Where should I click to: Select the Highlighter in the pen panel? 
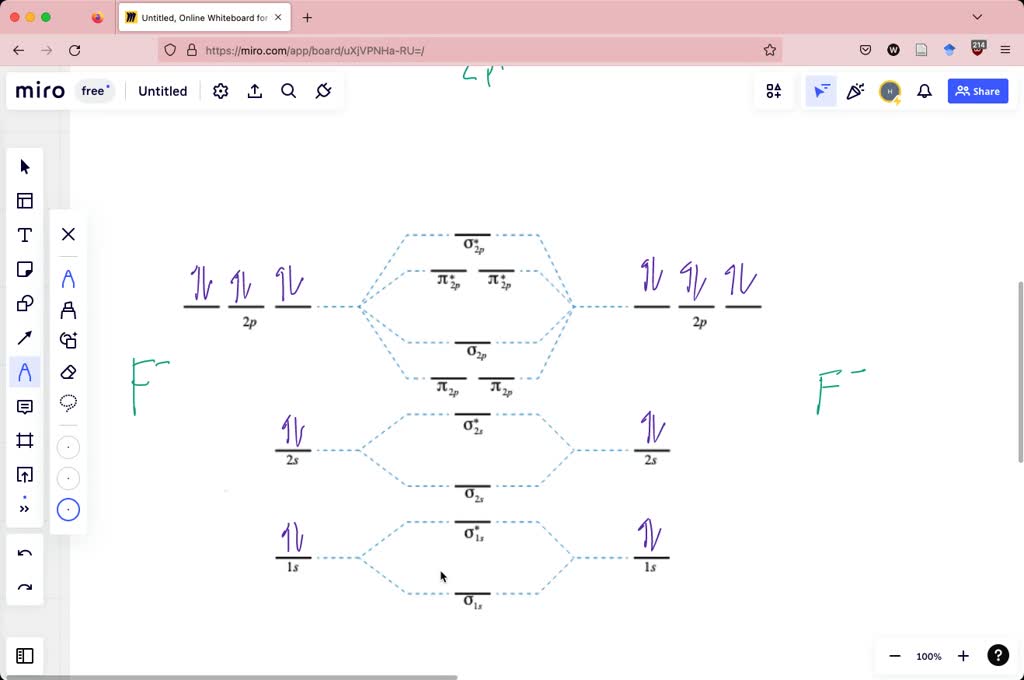pos(68,312)
